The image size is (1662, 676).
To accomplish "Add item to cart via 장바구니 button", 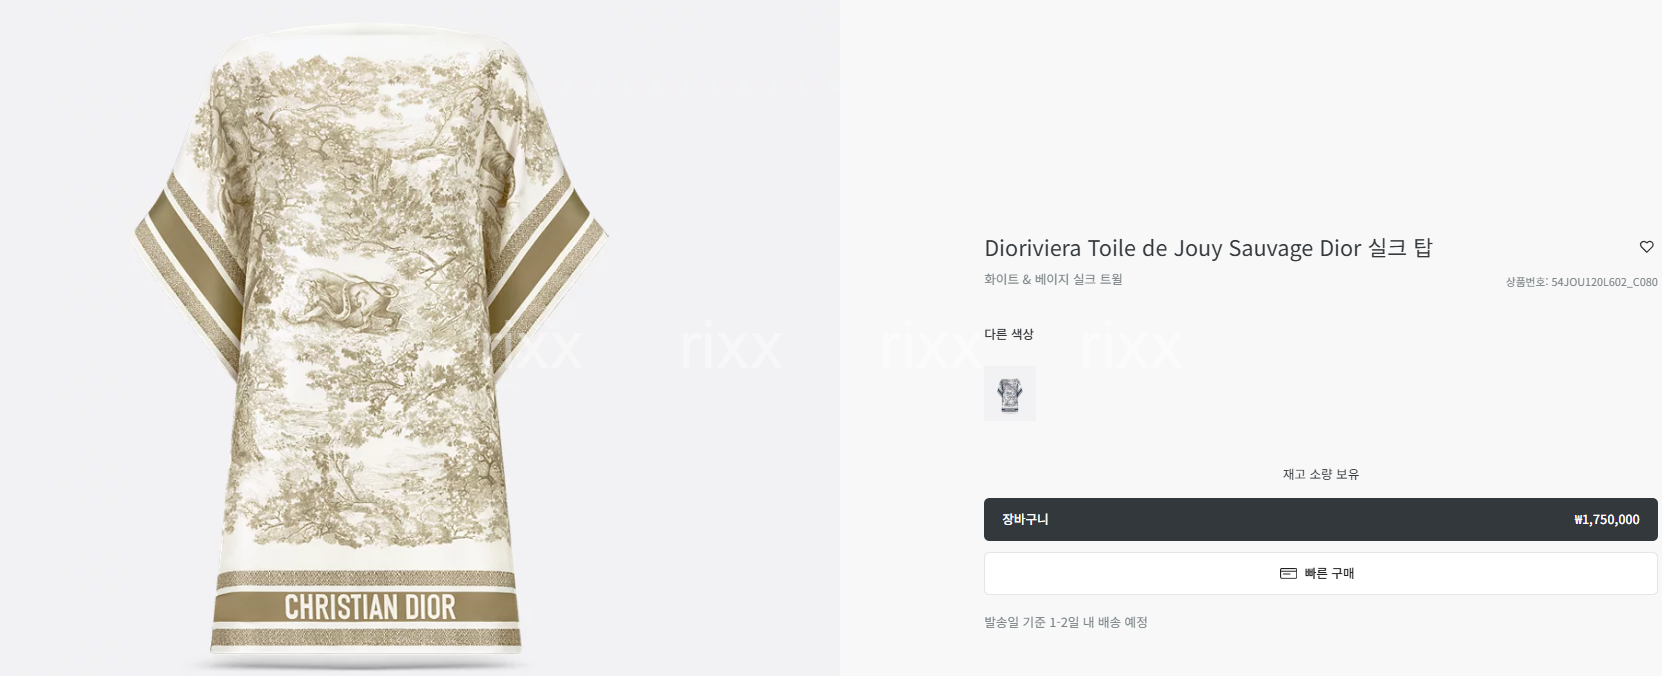I will 1320,519.
